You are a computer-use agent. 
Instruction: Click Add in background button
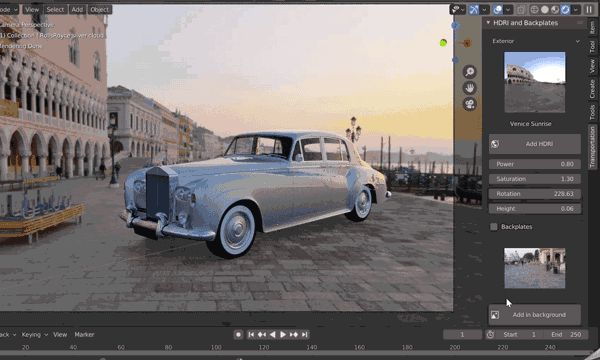pyautogui.click(x=535, y=315)
